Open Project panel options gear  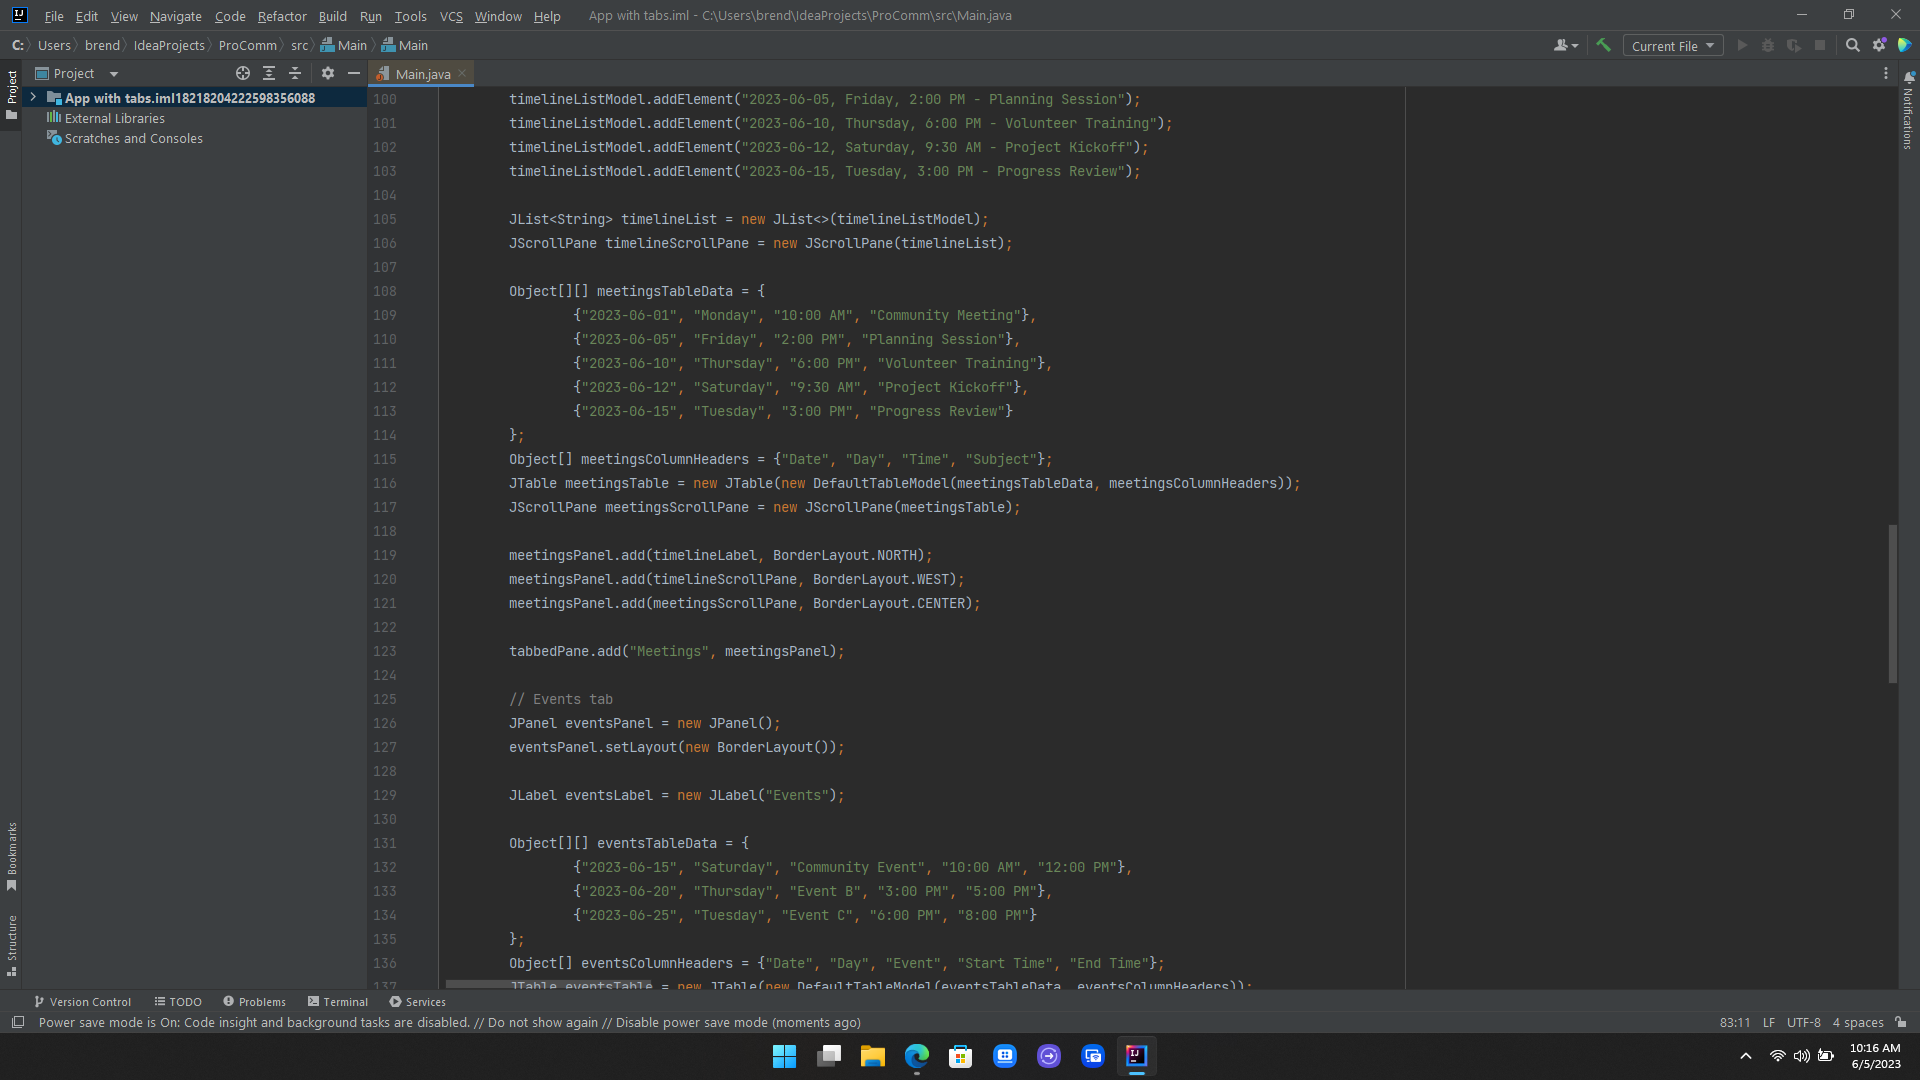pyautogui.click(x=328, y=73)
